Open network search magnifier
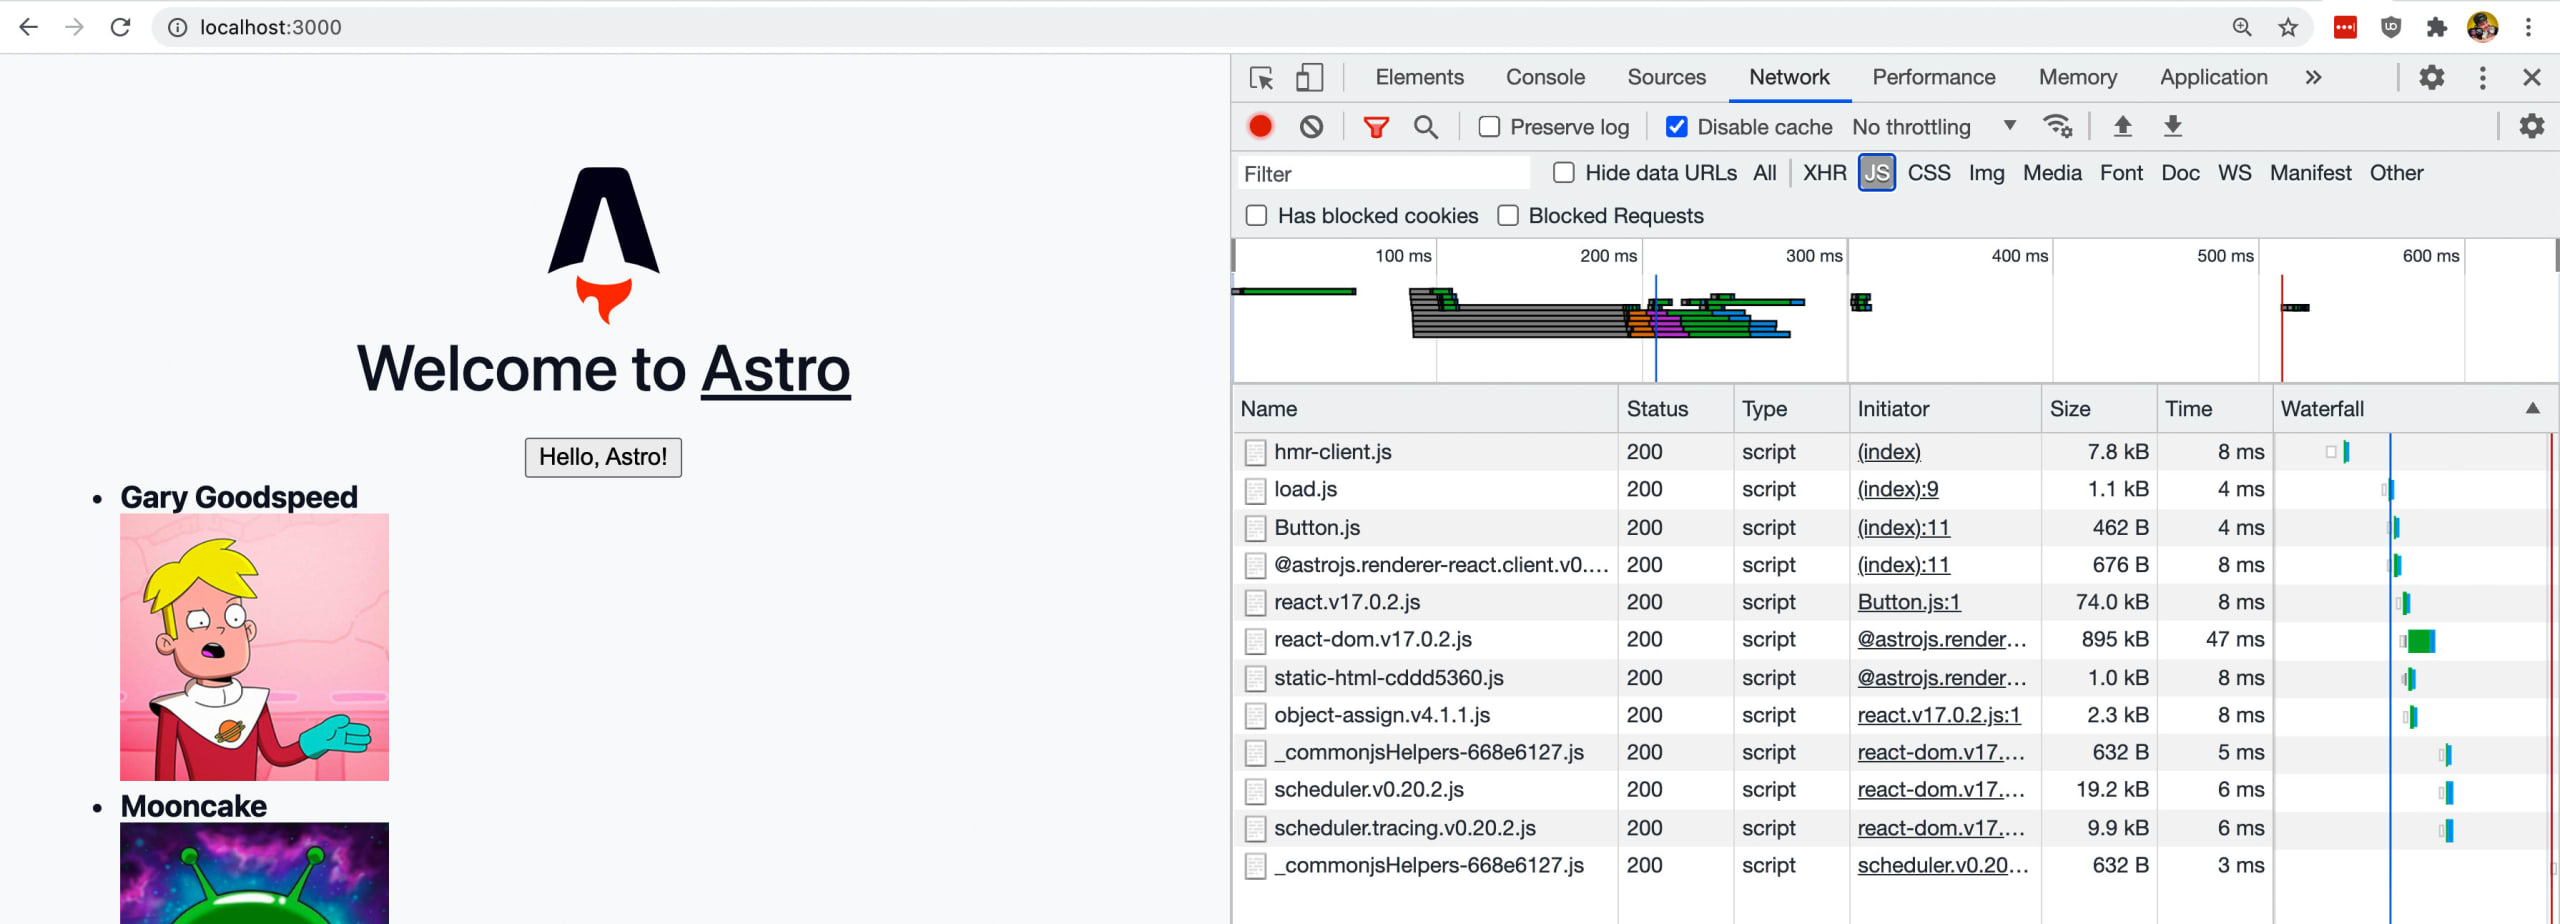 [x=1426, y=127]
